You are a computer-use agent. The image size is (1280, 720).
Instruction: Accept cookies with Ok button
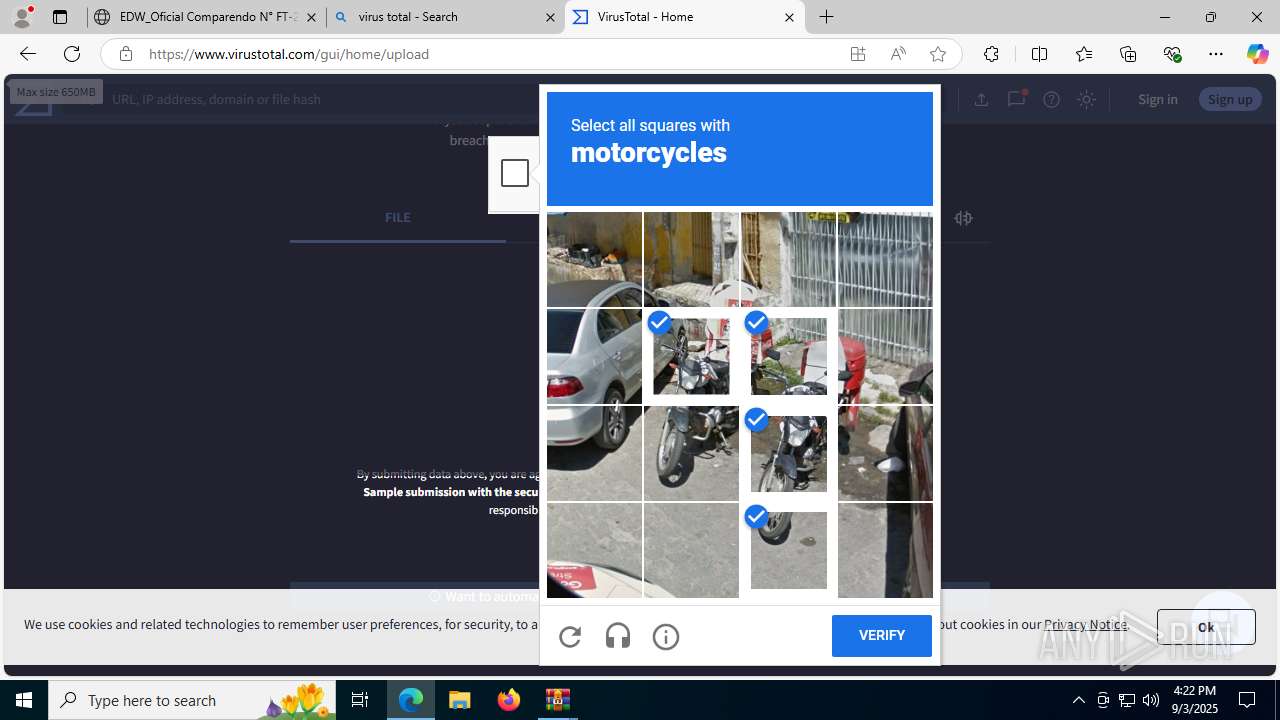[x=1206, y=627]
